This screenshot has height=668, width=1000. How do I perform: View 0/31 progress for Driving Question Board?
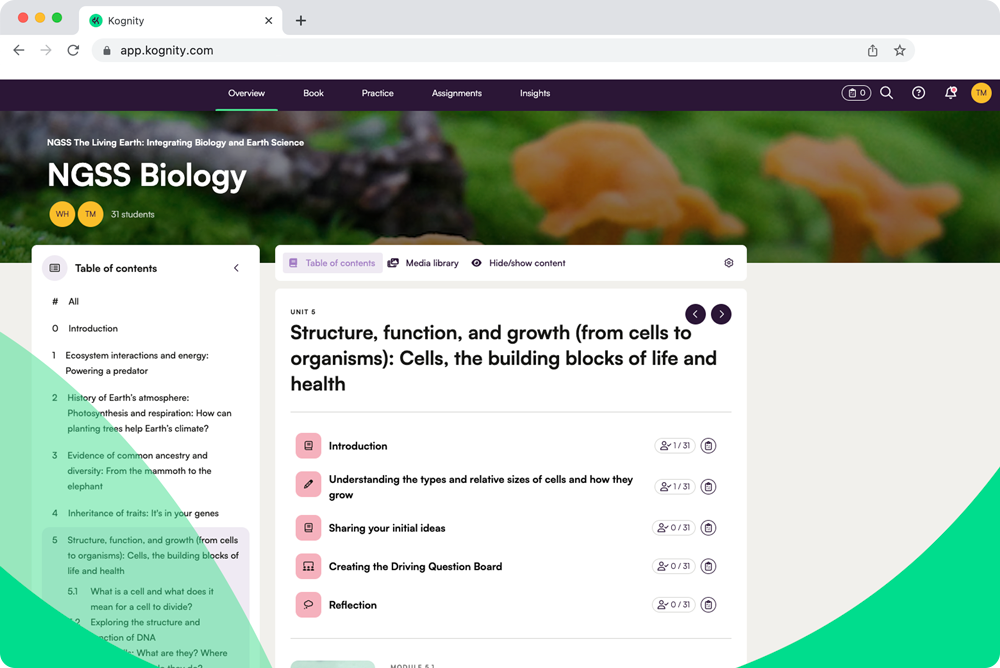point(673,567)
